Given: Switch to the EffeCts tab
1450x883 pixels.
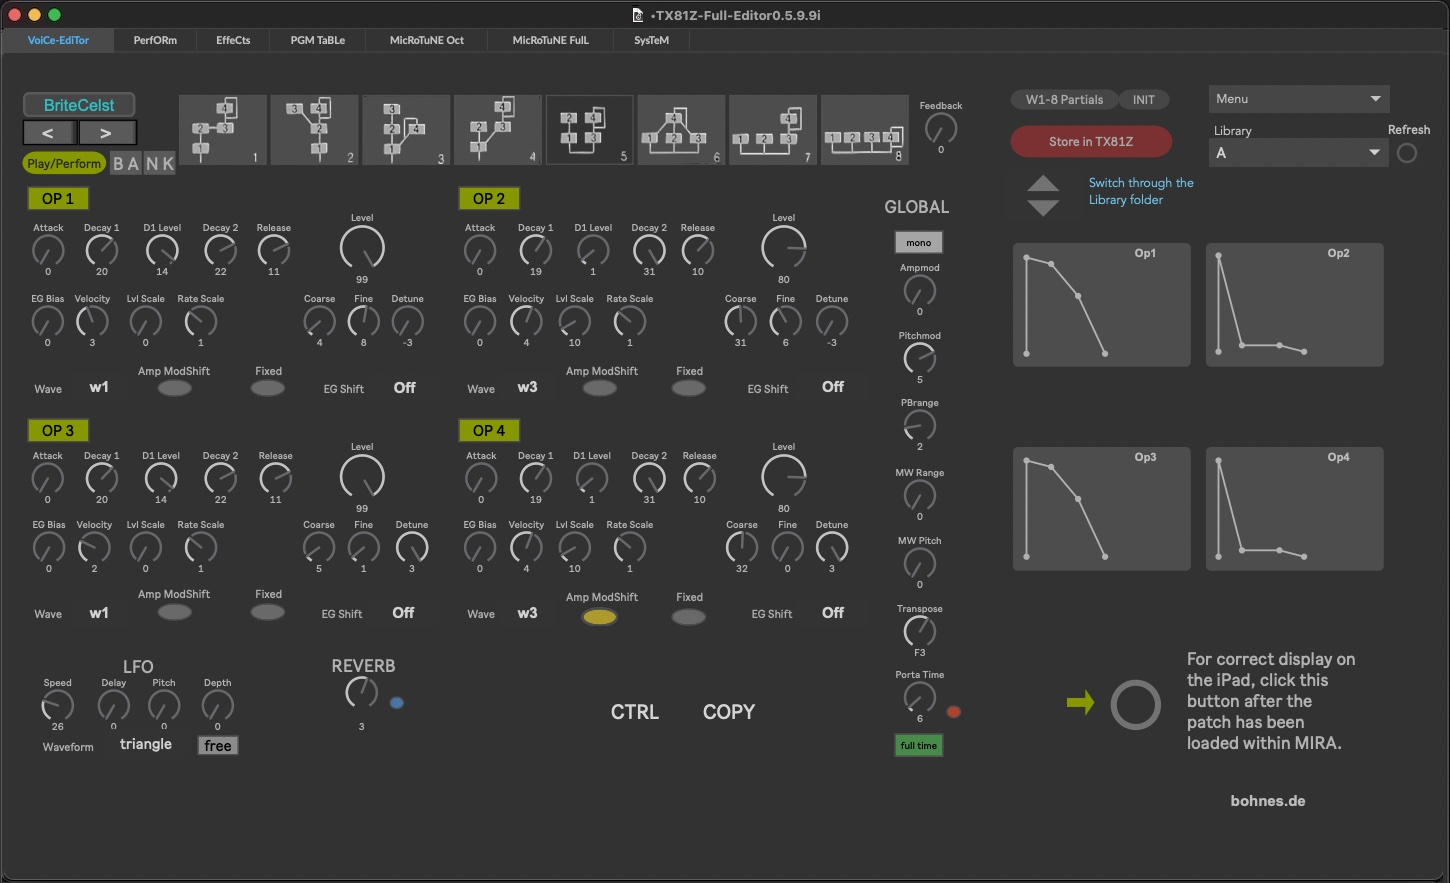Looking at the screenshot, I should point(233,40).
